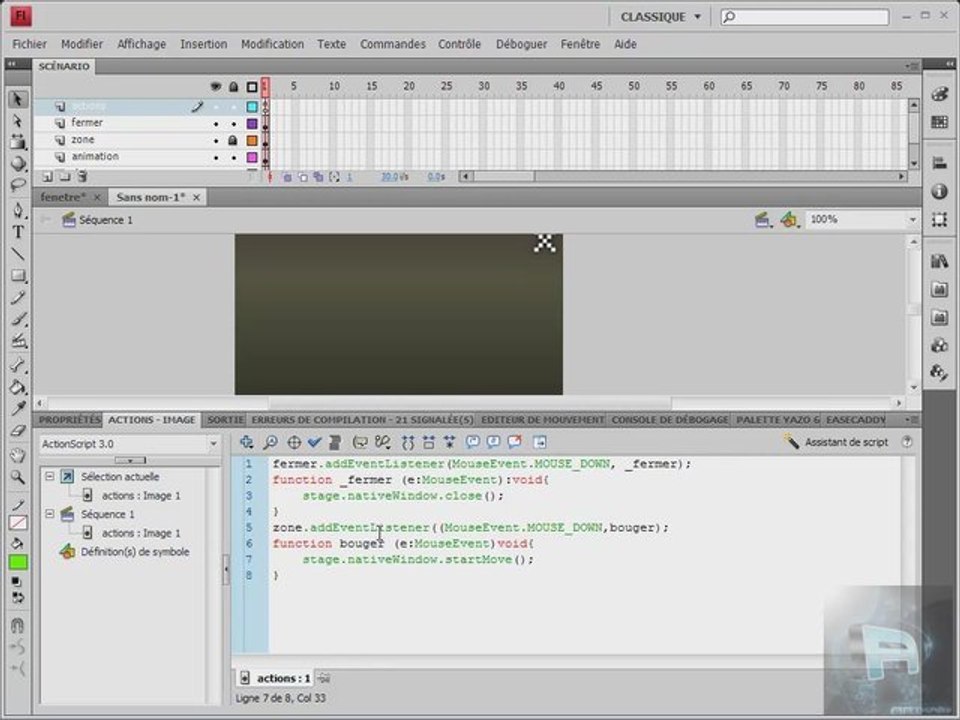Open the Fichier menu
This screenshot has height=720, width=960.
29,44
